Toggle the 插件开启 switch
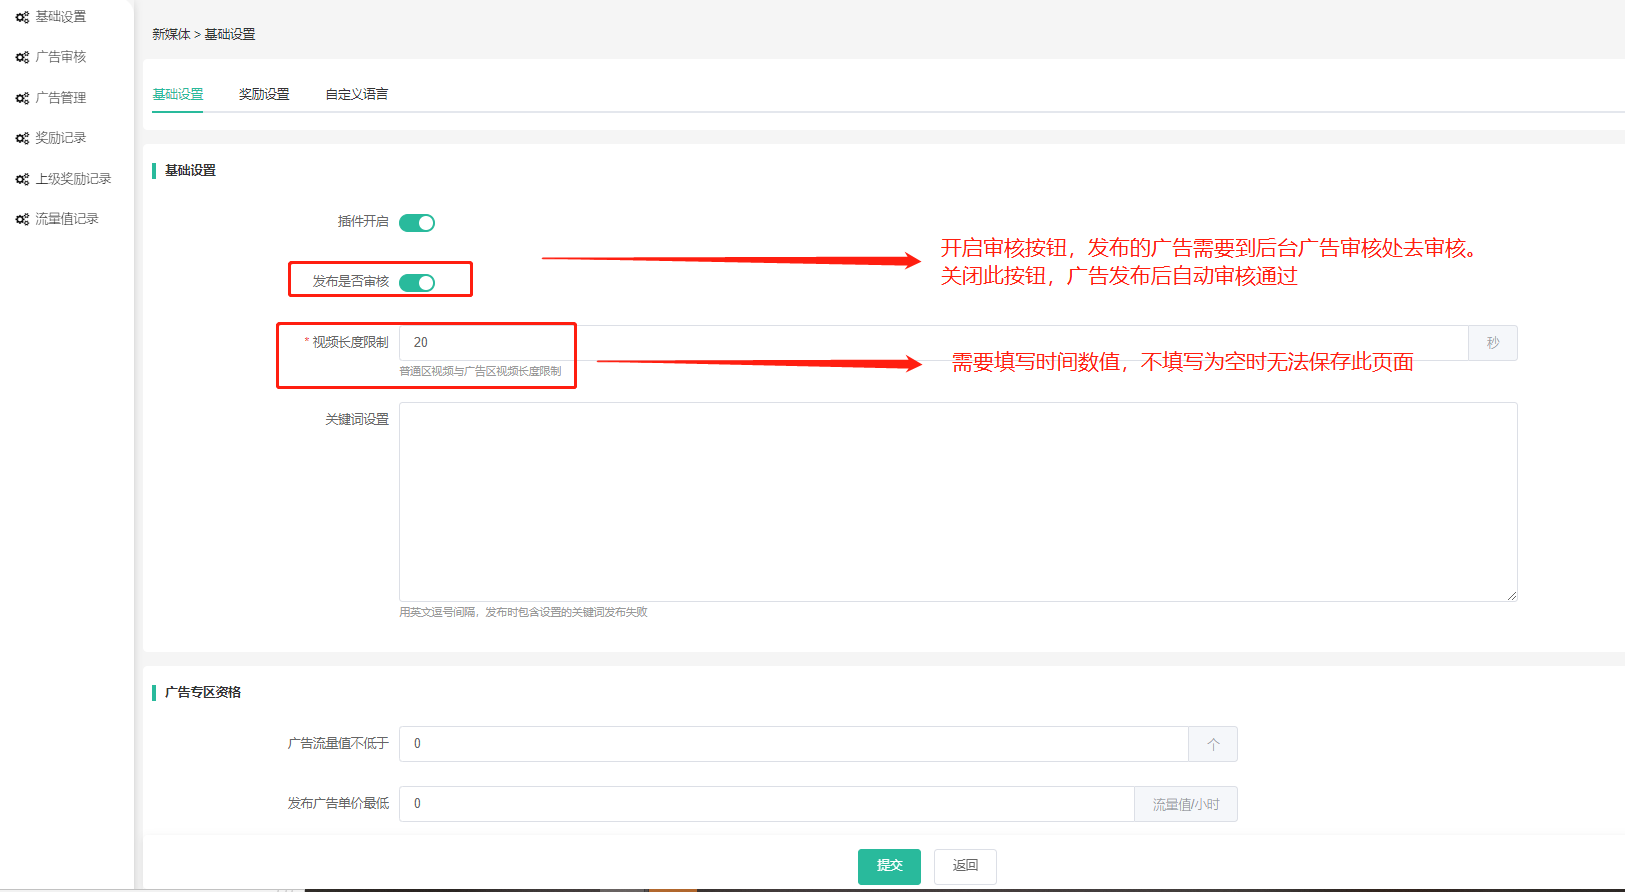The height and width of the screenshot is (892, 1625). point(417,223)
